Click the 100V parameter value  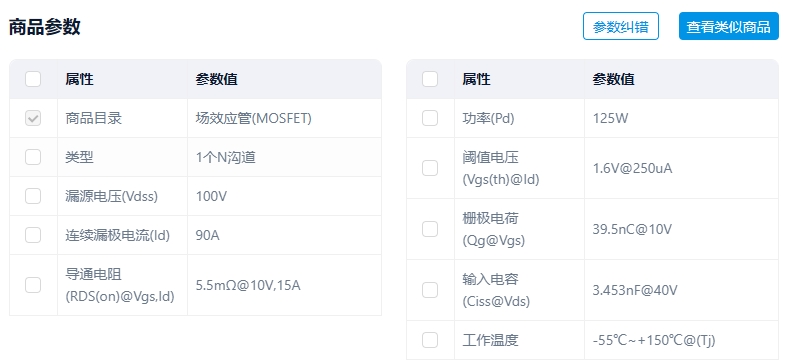211,196
